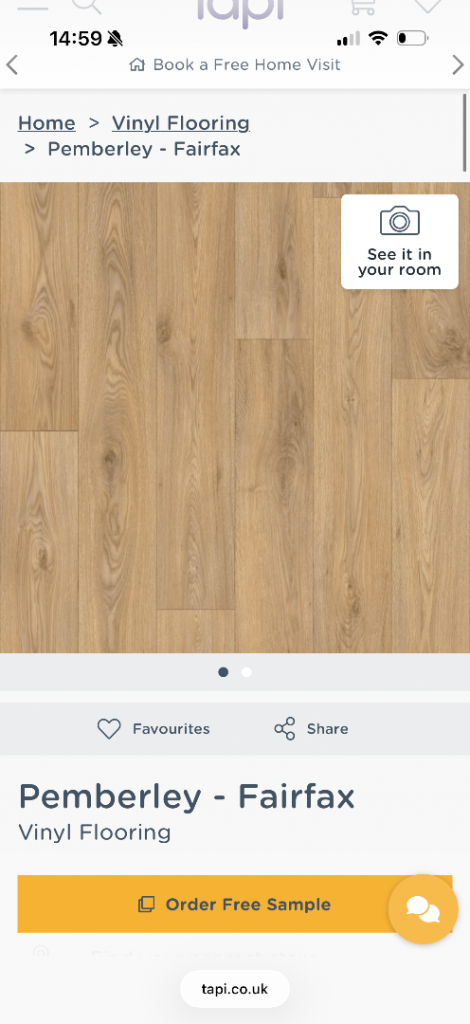The height and width of the screenshot is (1024, 470).
Task: Tap the search magnifier icon
Action: point(87,5)
